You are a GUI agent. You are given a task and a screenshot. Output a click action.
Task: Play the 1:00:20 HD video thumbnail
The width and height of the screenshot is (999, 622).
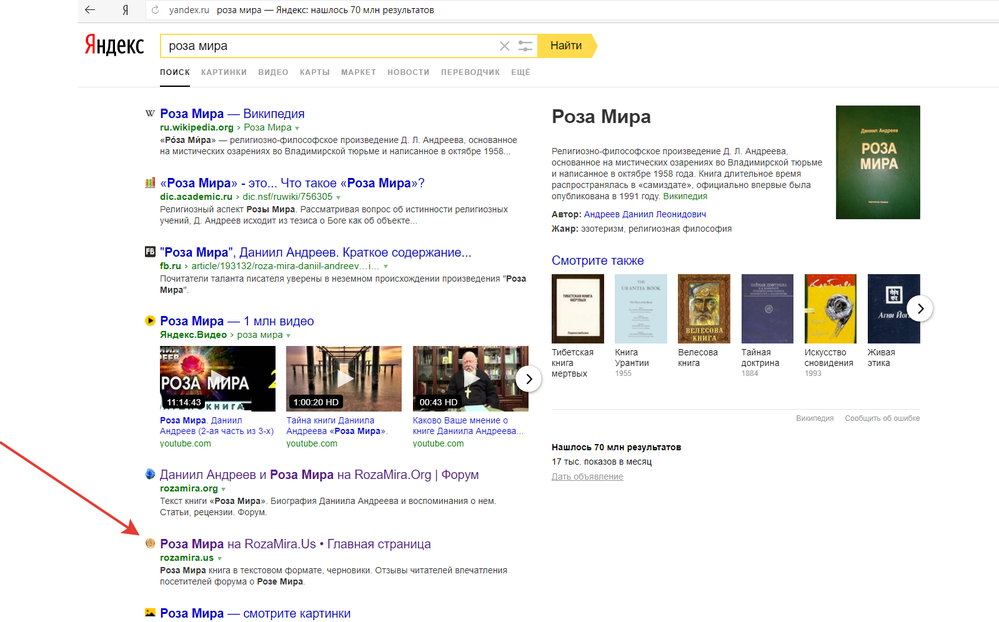coord(344,379)
